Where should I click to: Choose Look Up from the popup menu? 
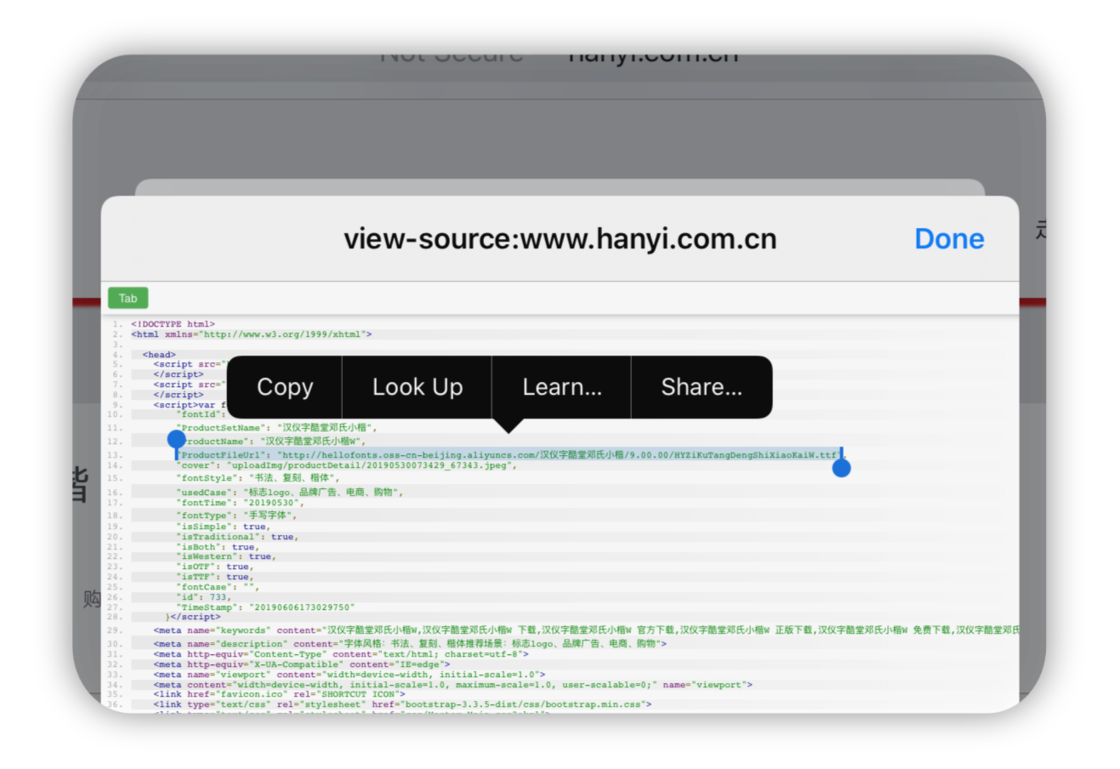coord(417,388)
